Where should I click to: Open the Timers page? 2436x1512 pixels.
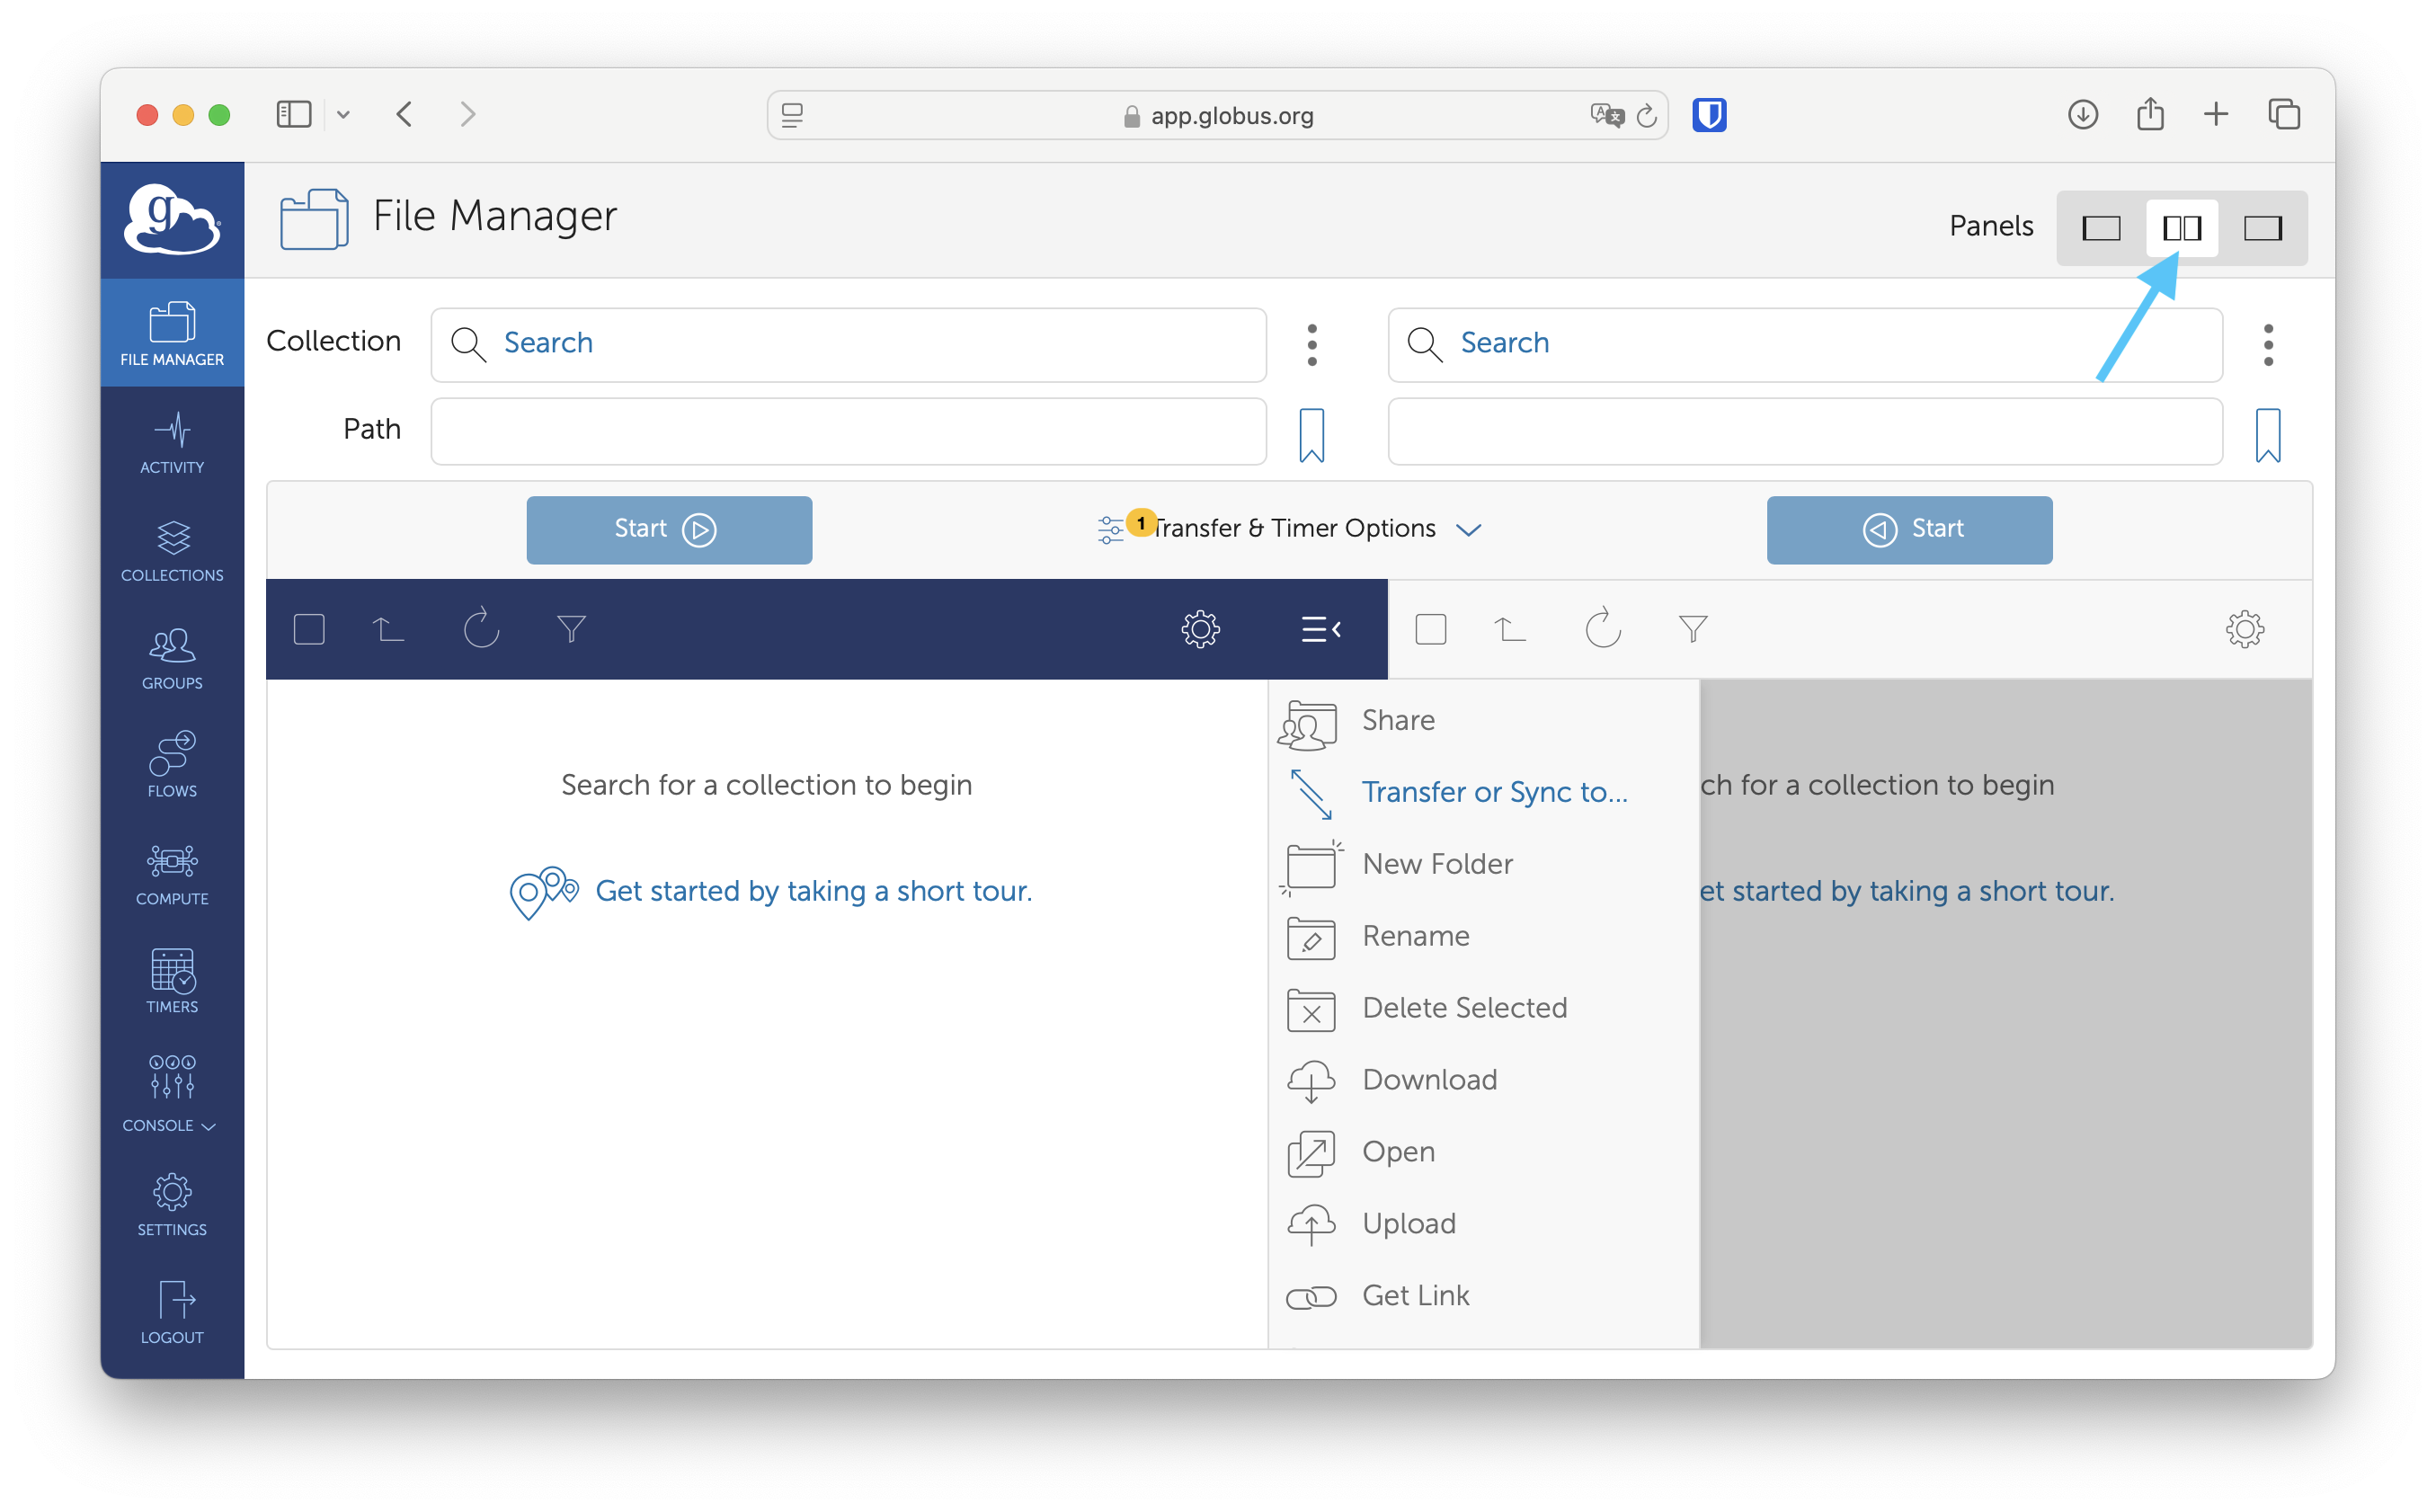[x=172, y=982]
